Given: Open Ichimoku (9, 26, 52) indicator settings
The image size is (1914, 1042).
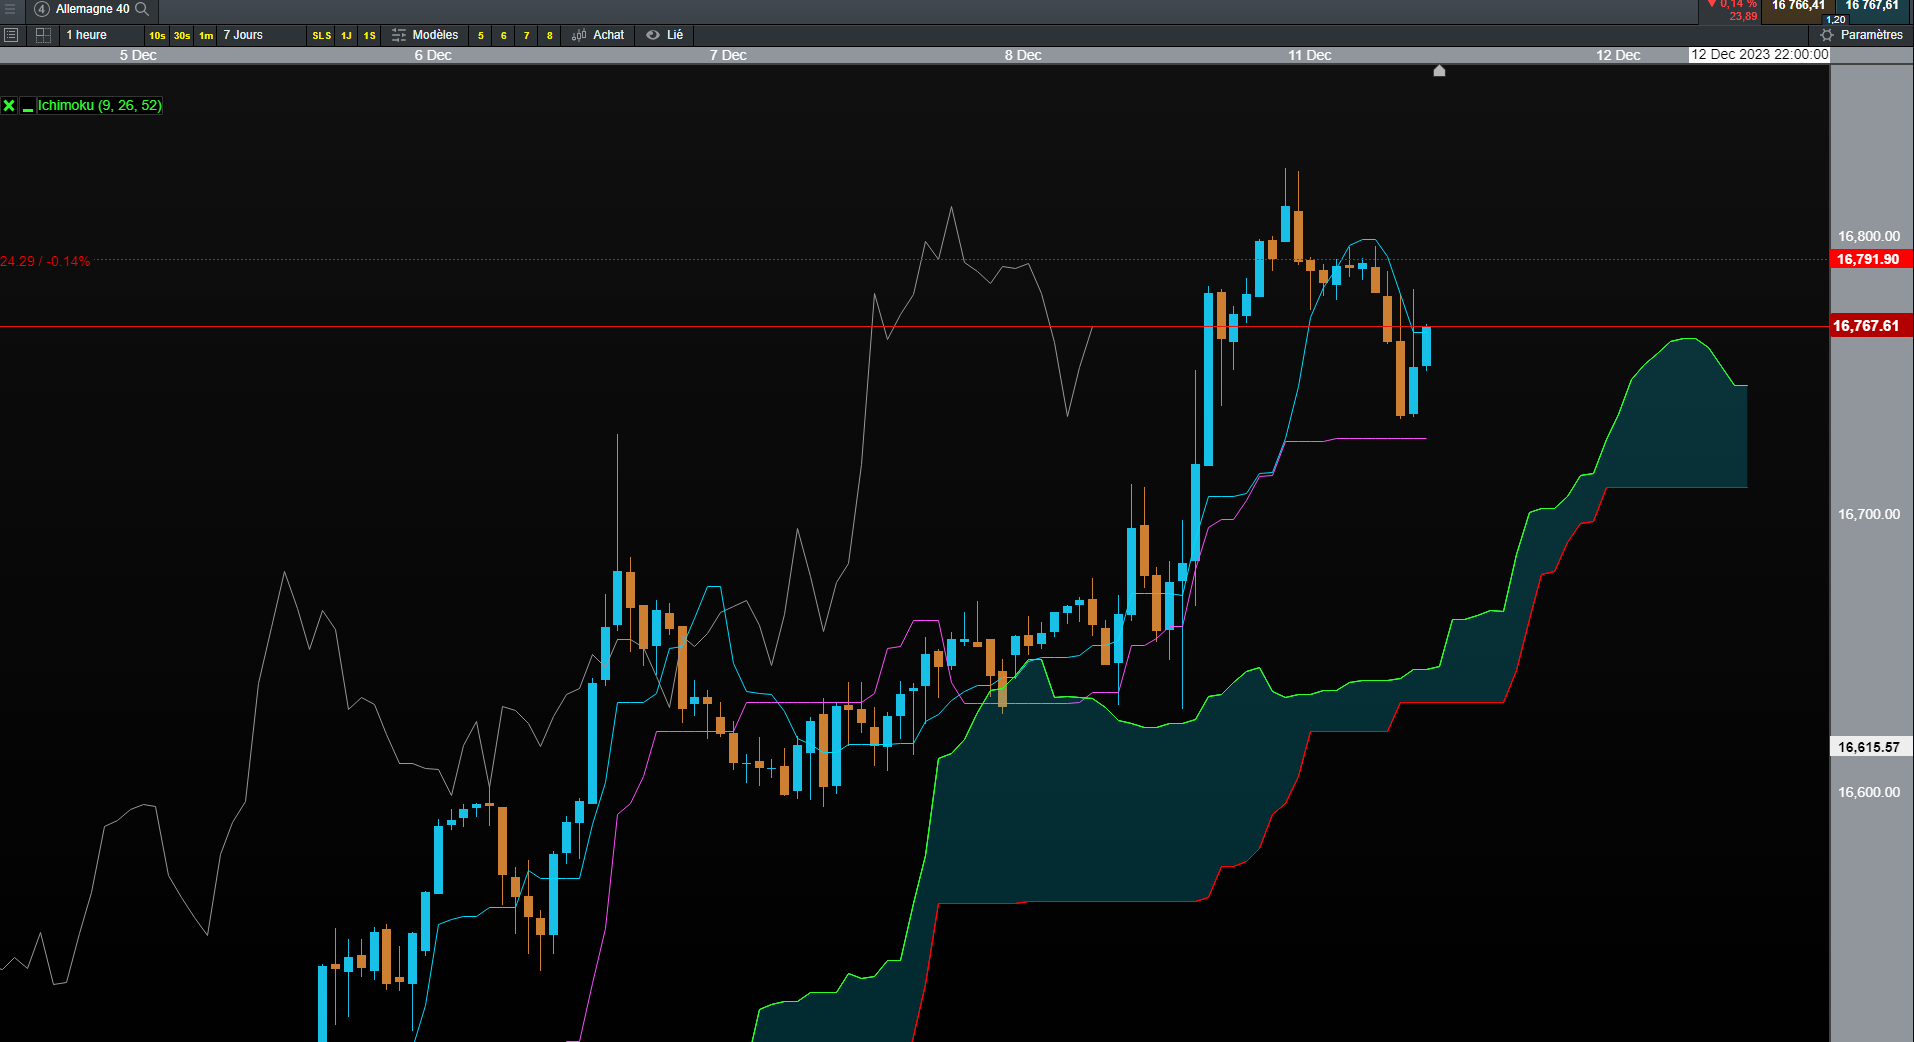Looking at the screenshot, I should tap(100, 105).
